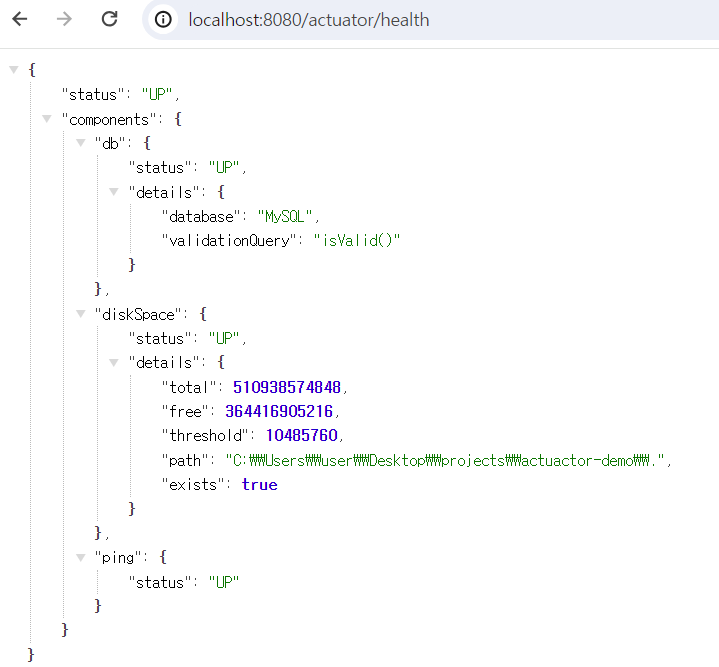Click the "database" key
This screenshot has width=719, height=667.
201,216
